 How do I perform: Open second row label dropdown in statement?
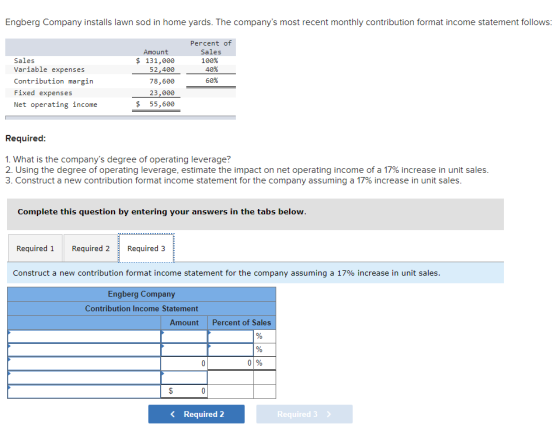click(84, 350)
